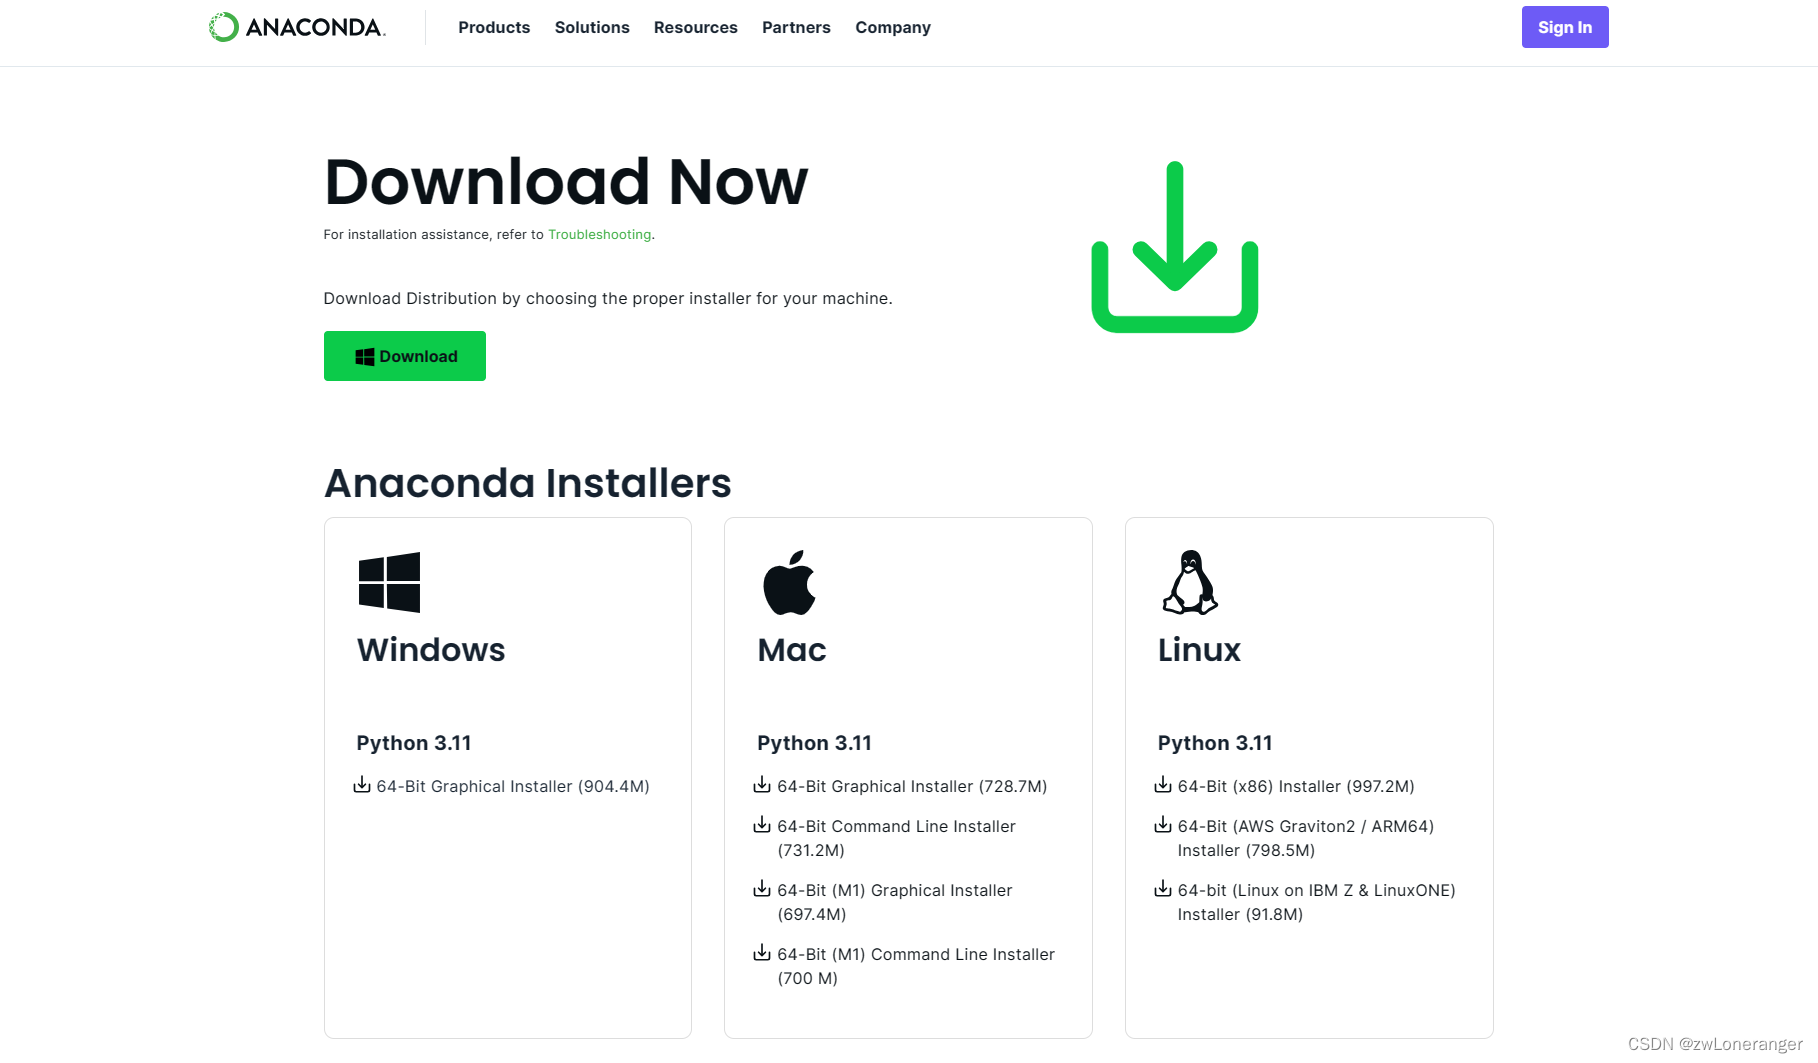Click the Windows icon inside Download button
Viewport: 1818px width, 1063px height.
click(365, 357)
